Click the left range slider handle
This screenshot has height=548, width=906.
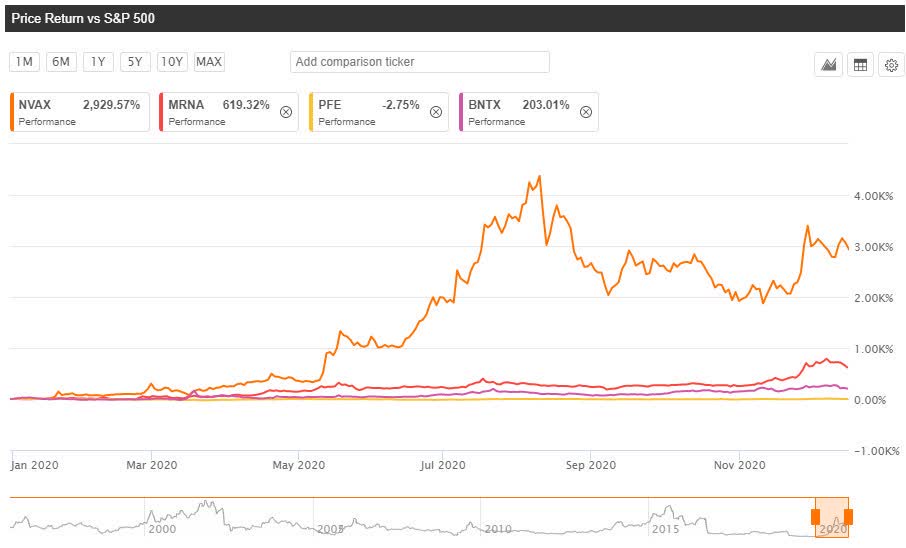(815, 516)
